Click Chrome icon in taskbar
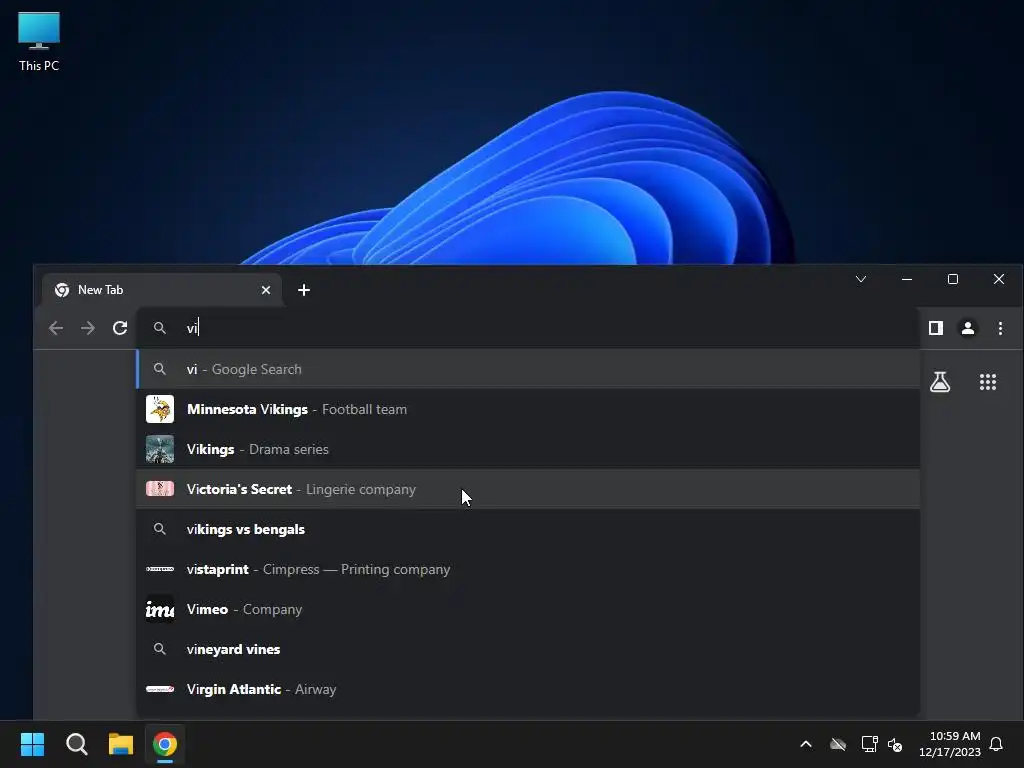The image size is (1024, 768). click(x=165, y=744)
